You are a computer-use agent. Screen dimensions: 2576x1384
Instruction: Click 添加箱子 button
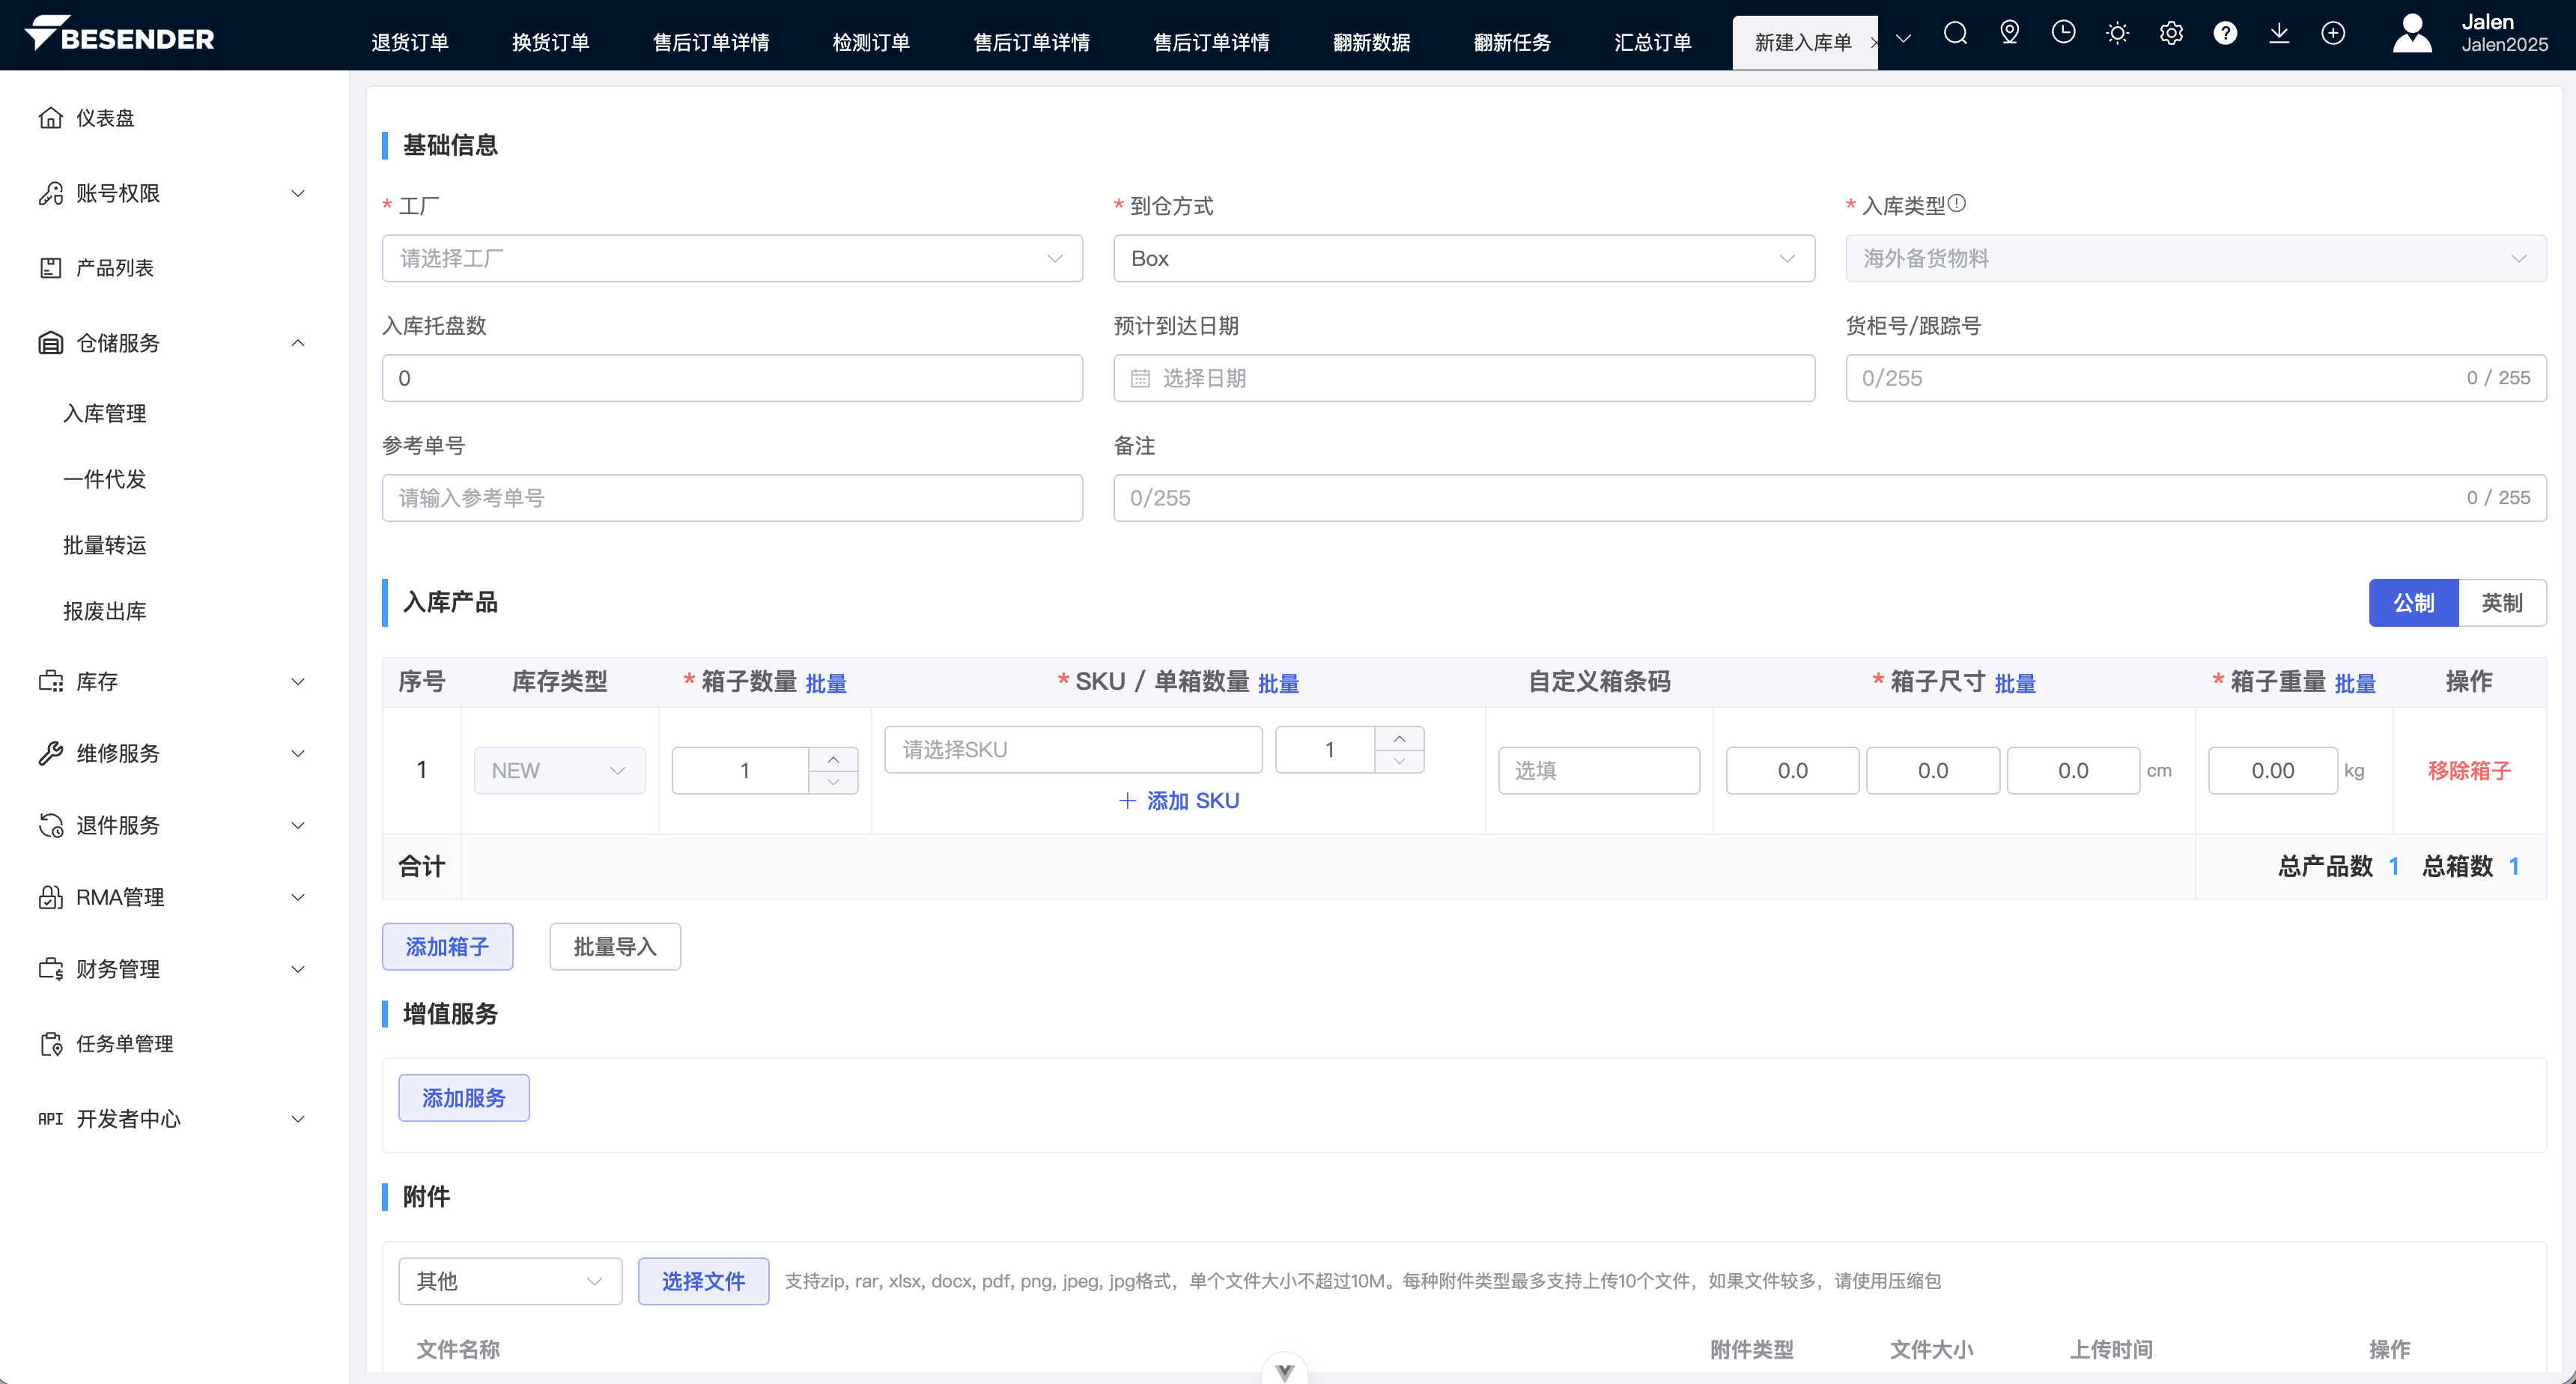point(447,947)
